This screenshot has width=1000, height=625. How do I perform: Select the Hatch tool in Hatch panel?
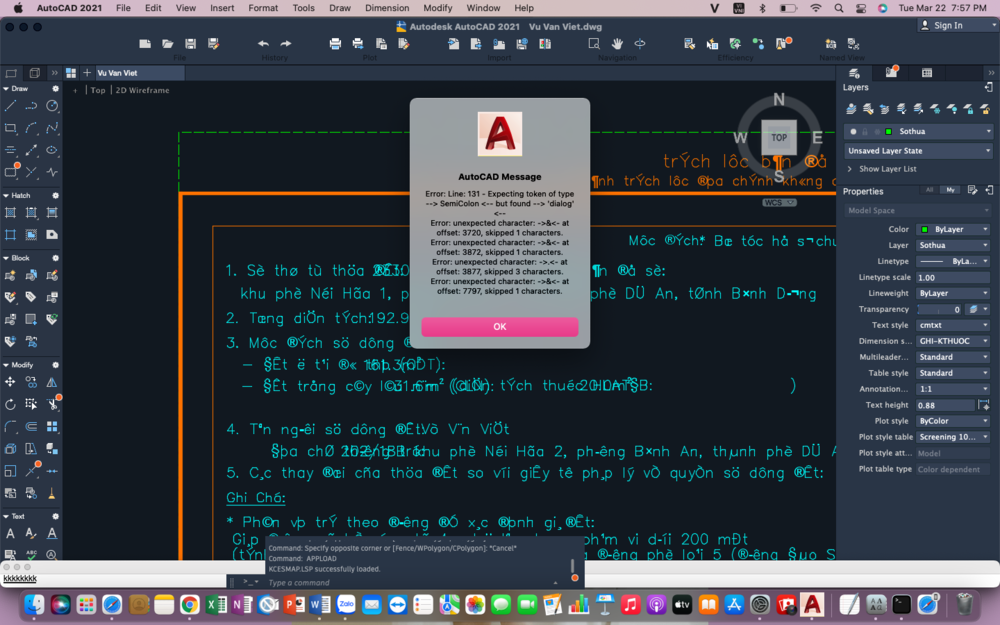[10, 213]
